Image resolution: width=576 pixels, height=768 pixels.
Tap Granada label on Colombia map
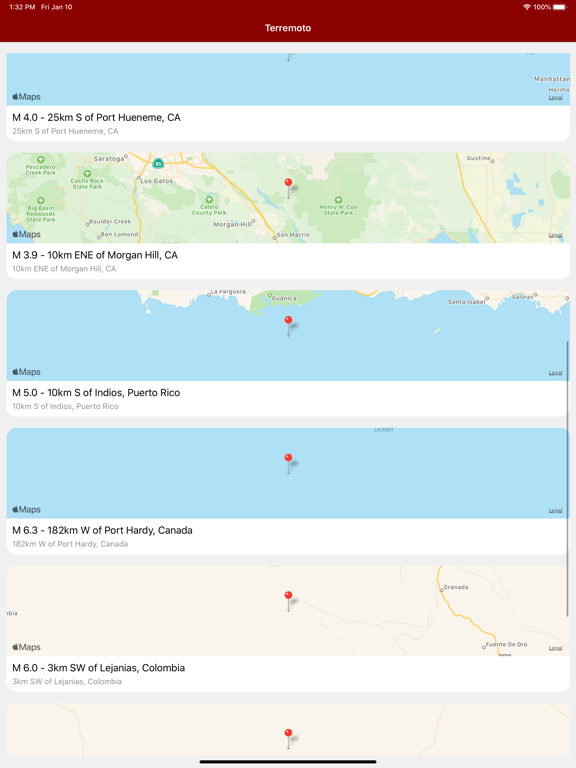[x=456, y=587]
